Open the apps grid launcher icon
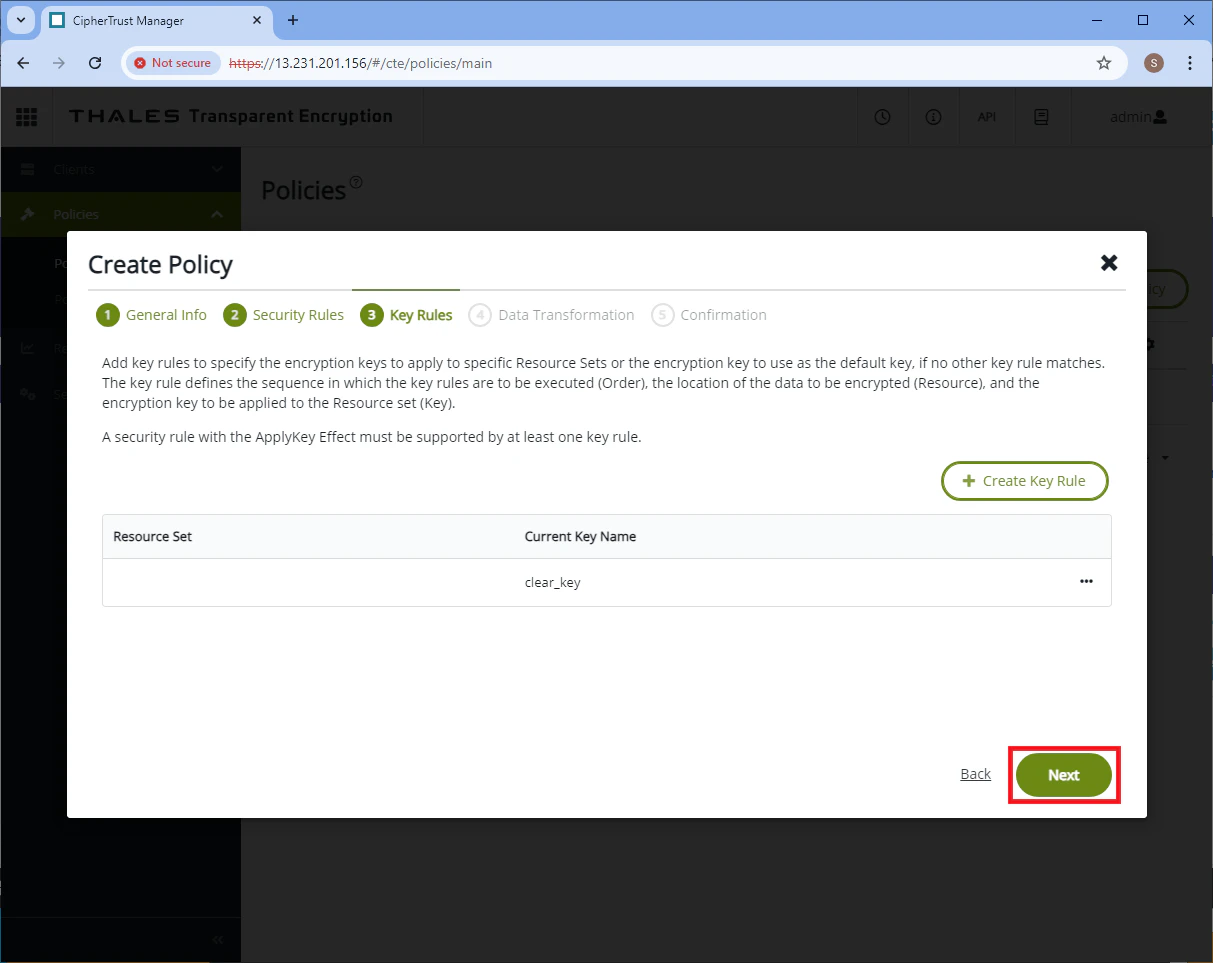 point(27,117)
